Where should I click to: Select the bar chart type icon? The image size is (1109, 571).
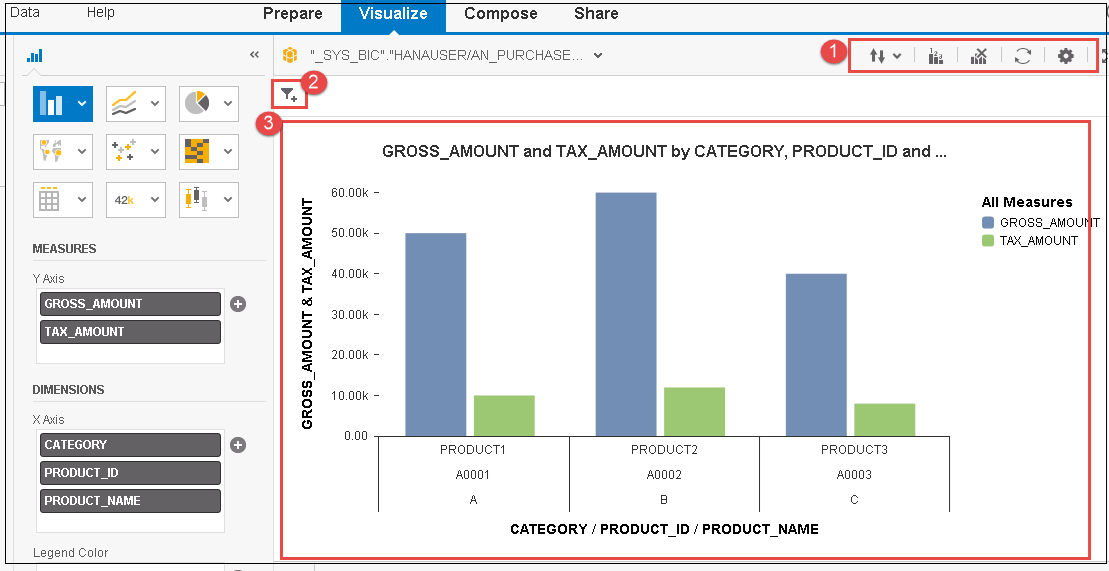(52, 103)
